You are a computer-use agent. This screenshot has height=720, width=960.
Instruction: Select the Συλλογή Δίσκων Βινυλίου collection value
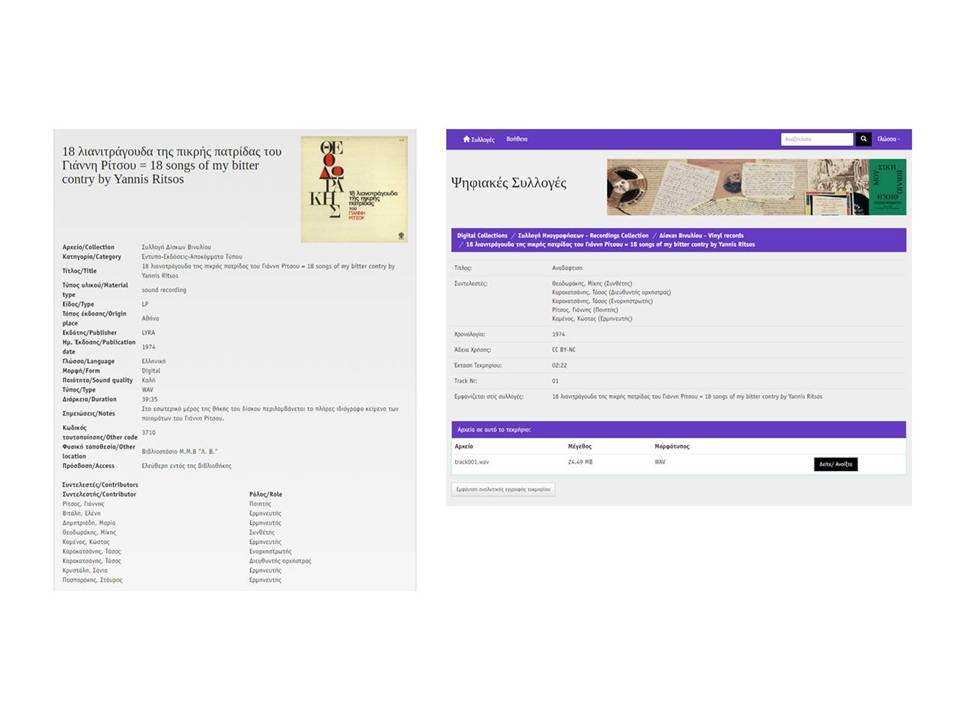pyautogui.click(x=176, y=247)
